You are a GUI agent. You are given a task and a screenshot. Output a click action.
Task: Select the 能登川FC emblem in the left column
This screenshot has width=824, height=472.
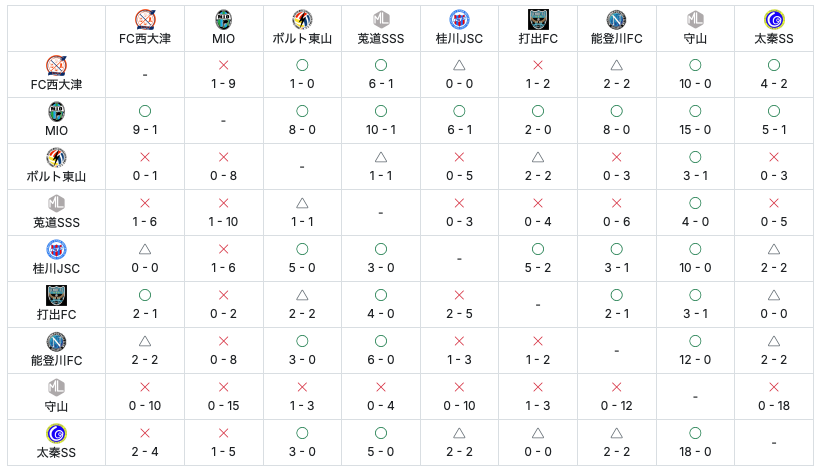[57, 341]
